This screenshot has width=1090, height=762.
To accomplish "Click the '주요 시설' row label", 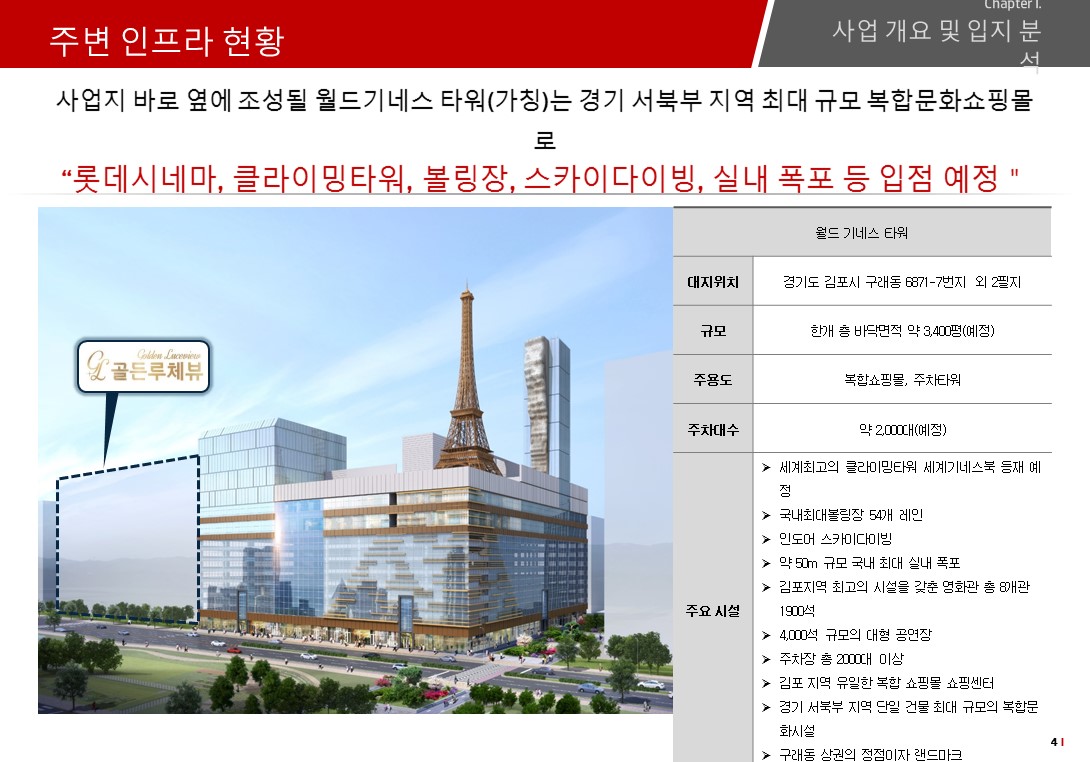I will click(x=713, y=610).
